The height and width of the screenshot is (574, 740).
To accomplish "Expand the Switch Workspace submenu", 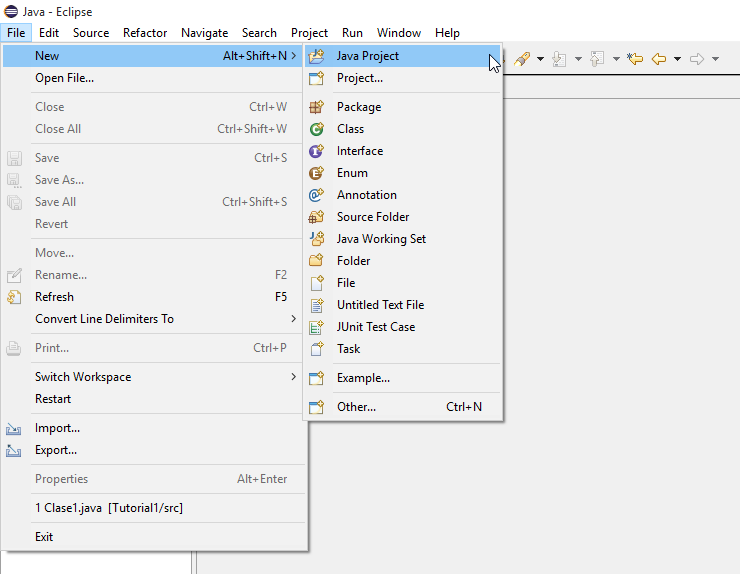I will (294, 377).
